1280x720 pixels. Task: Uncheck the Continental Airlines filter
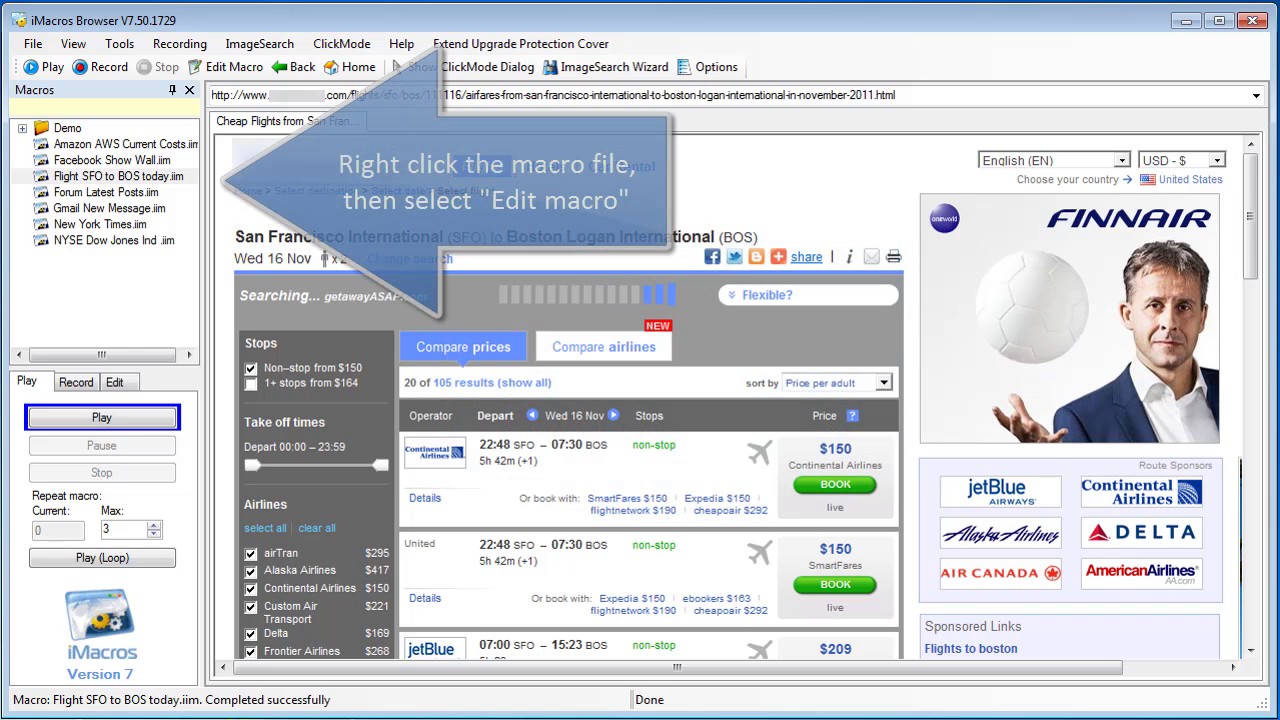coord(251,590)
